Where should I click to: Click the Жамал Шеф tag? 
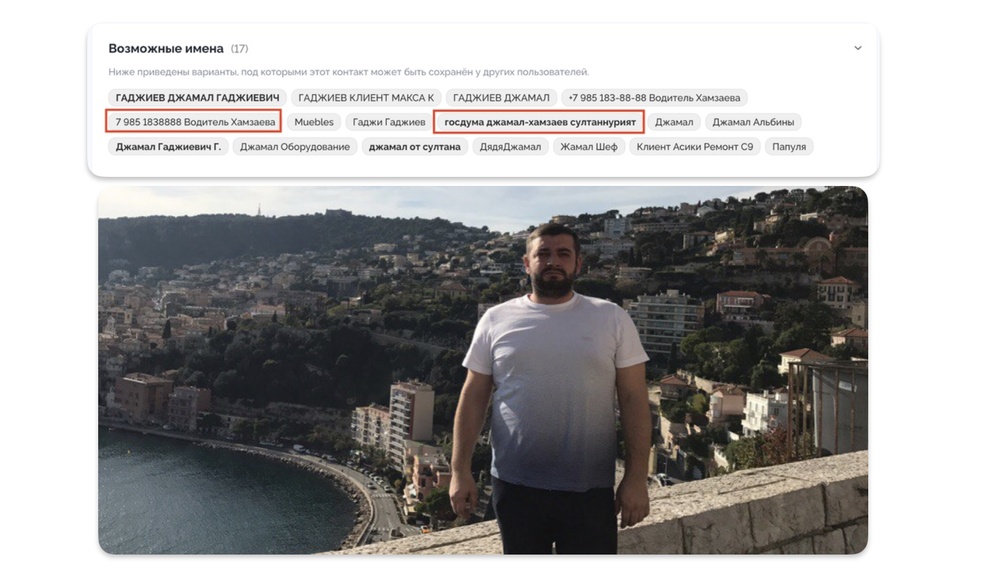589,147
